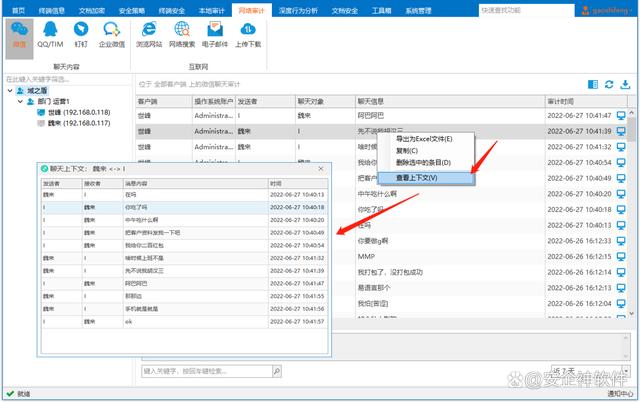Viewport: 640px width, 402px height.
Task: Switch to the 深度行为分析 tab
Action: pyautogui.click(x=298, y=11)
